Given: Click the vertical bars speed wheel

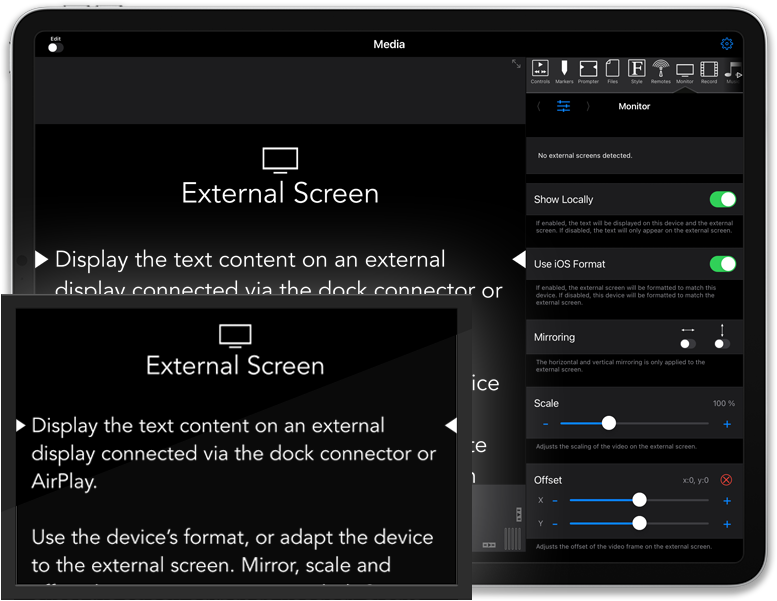Looking at the screenshot, I should tap(512, 539).
